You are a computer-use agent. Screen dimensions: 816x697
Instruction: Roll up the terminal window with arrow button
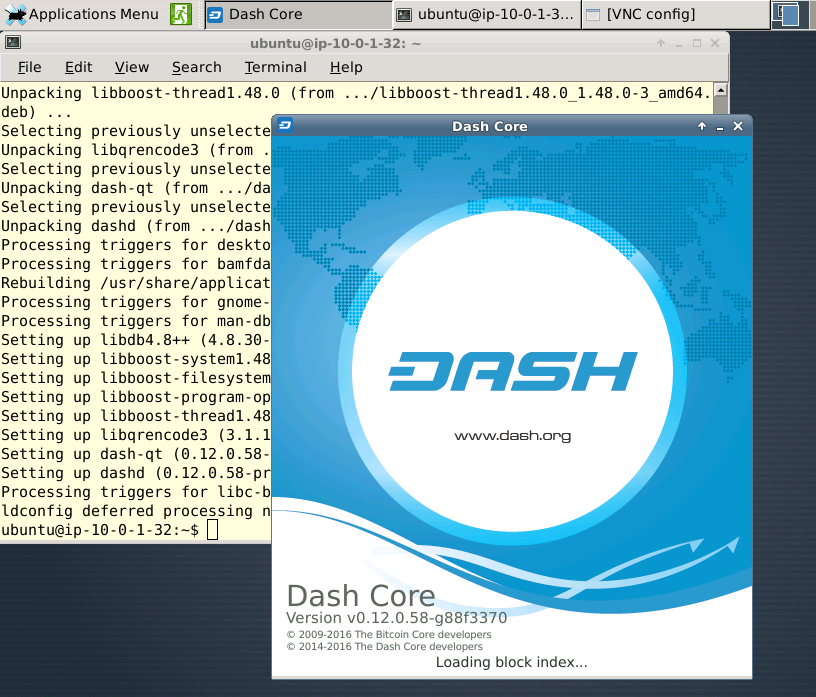pos(661,43)
